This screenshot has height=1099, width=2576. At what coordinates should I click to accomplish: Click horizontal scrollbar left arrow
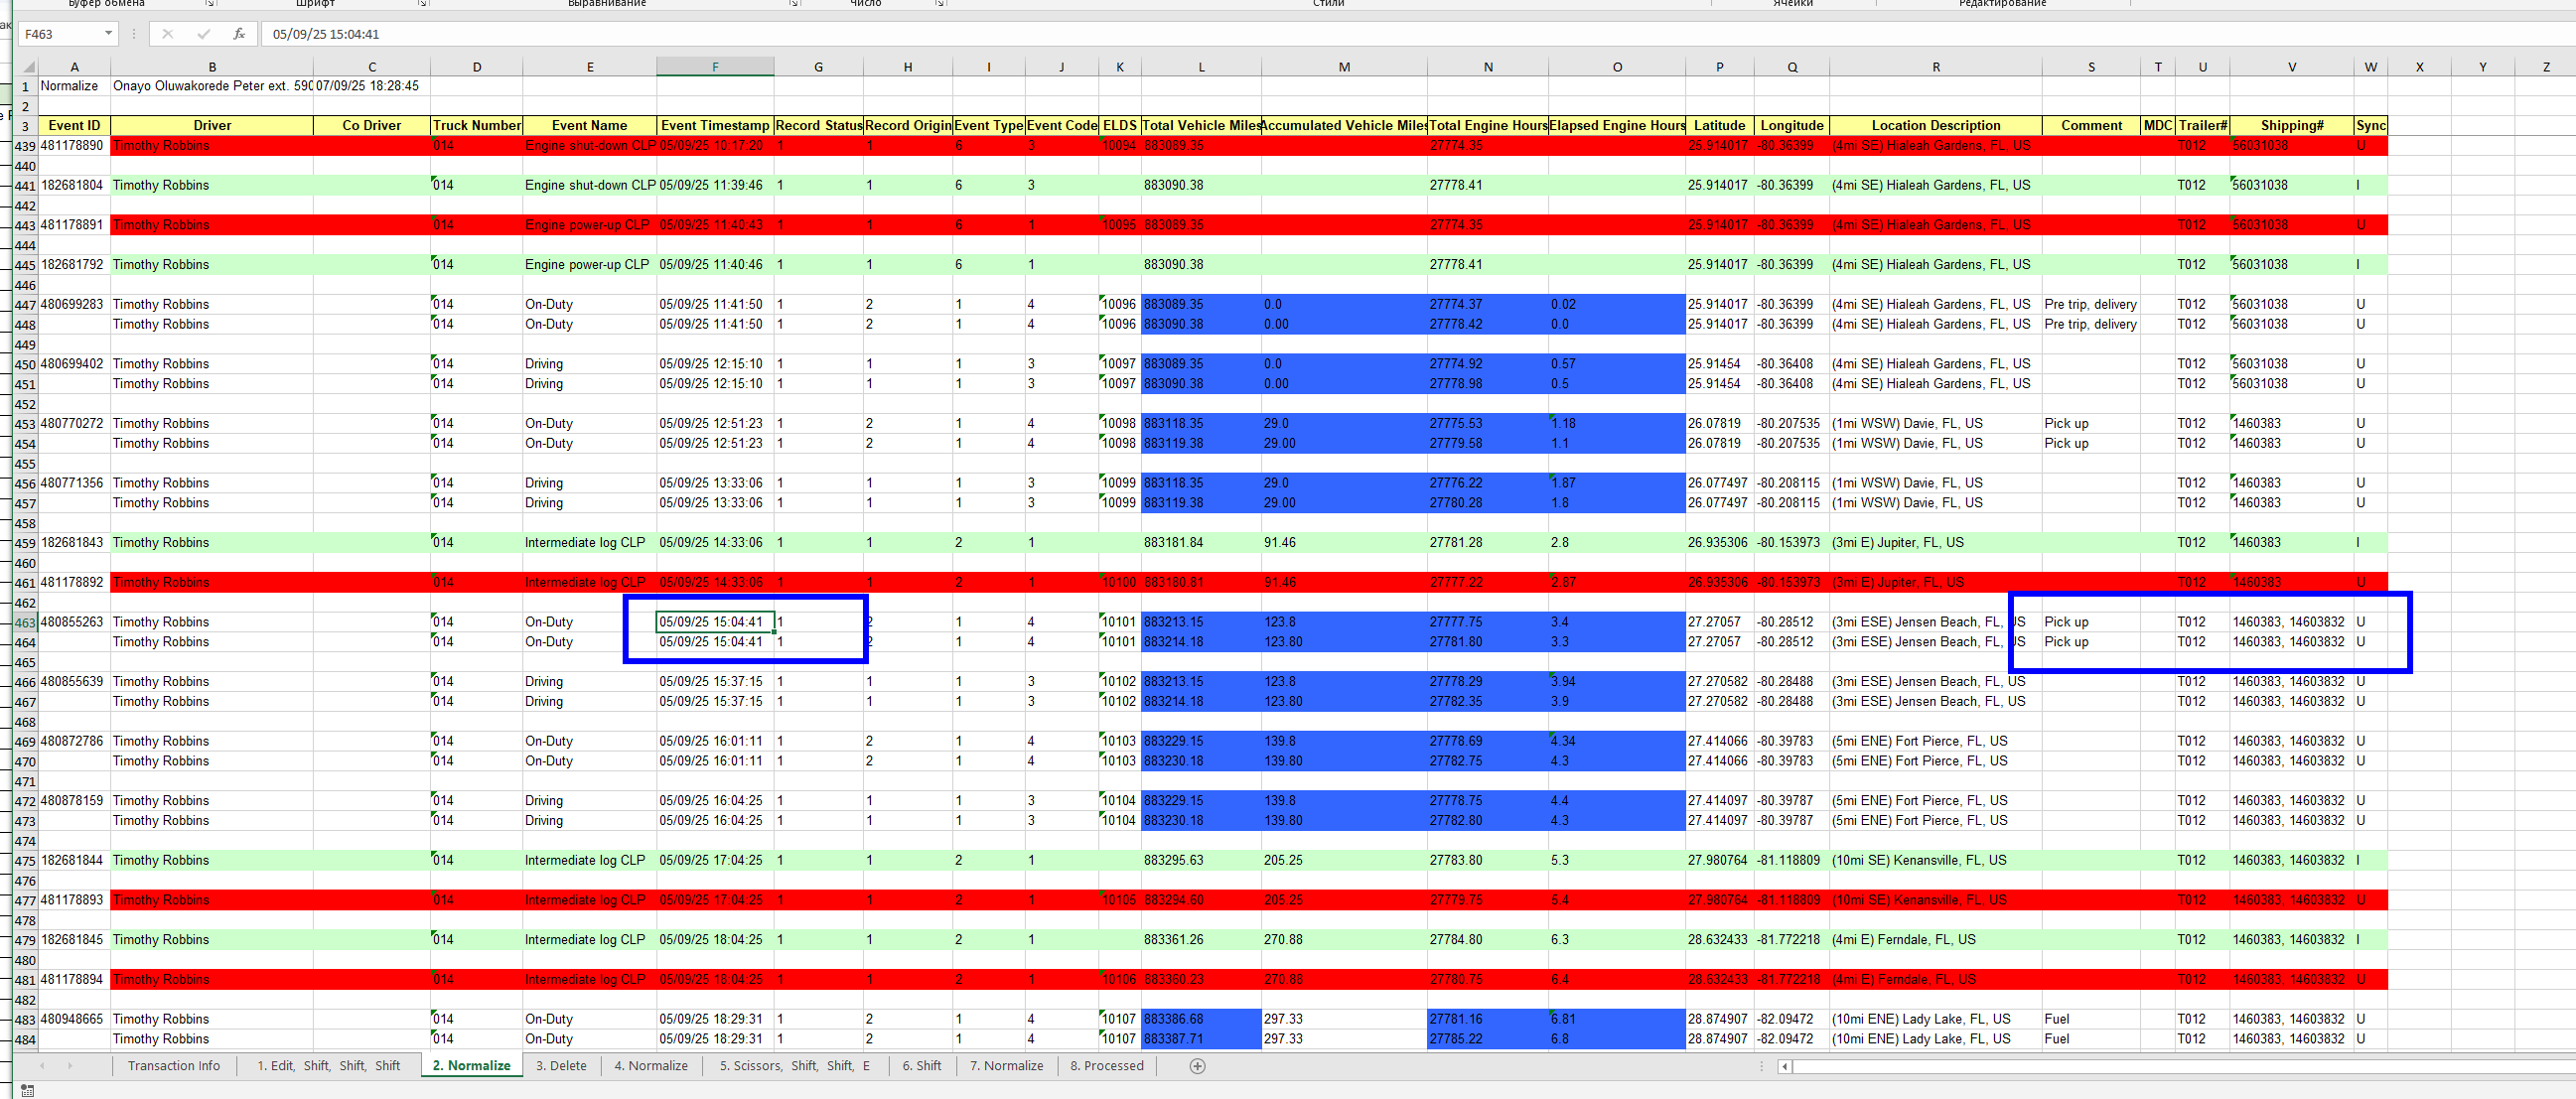coord(1785,1067)
